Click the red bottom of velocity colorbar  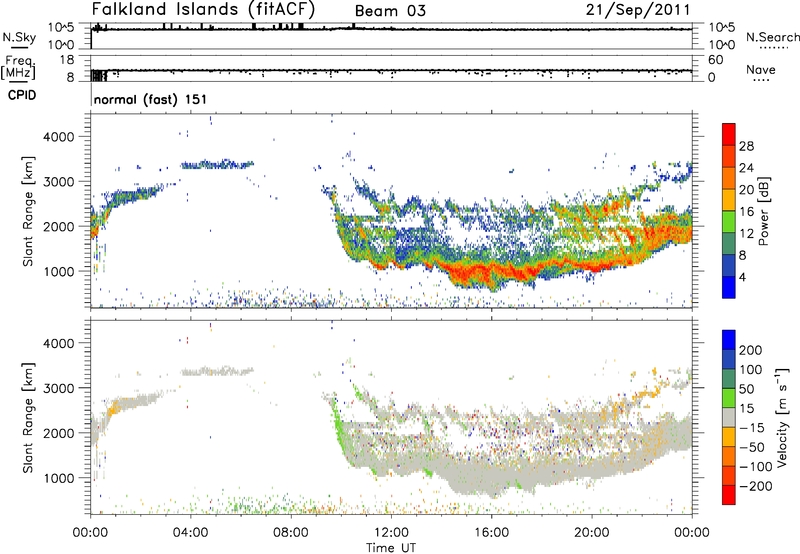pos(729,495)
